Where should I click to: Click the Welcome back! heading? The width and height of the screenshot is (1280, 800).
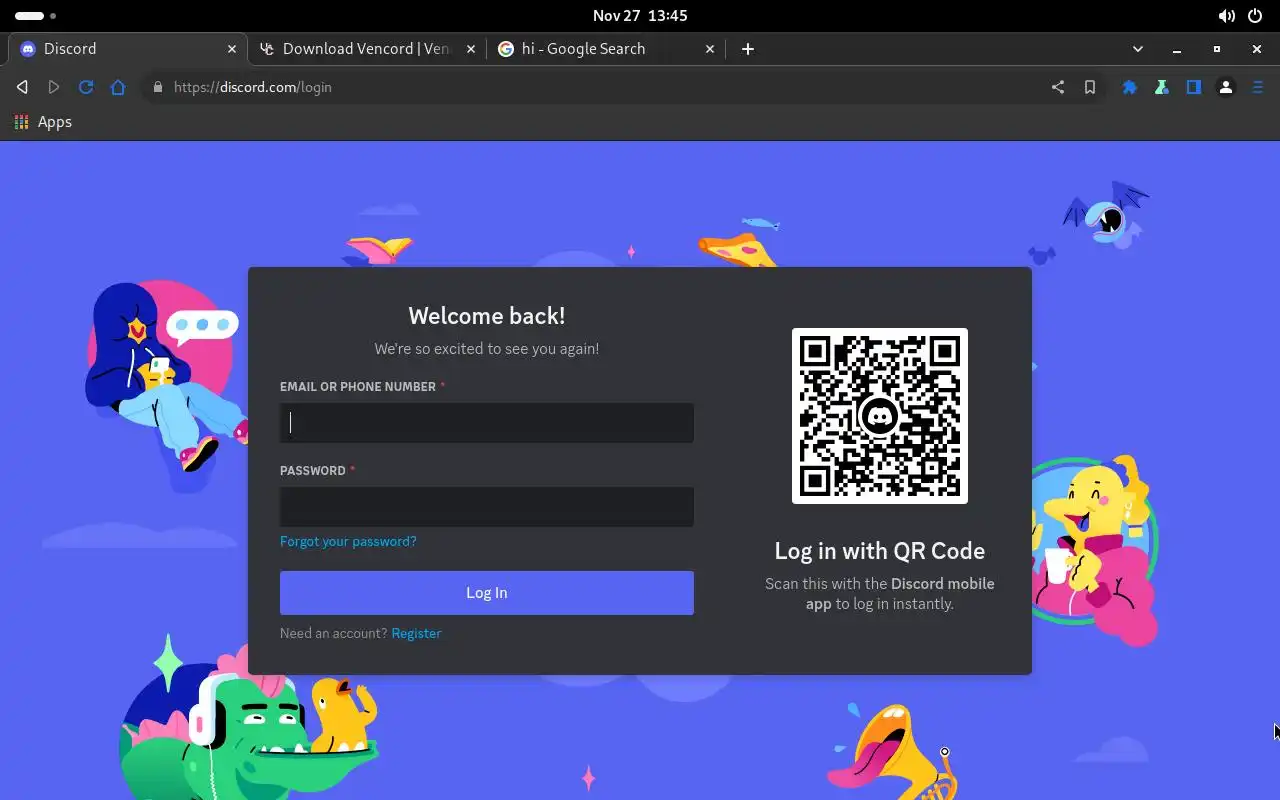pyautogui.click(x=487, y=316)
